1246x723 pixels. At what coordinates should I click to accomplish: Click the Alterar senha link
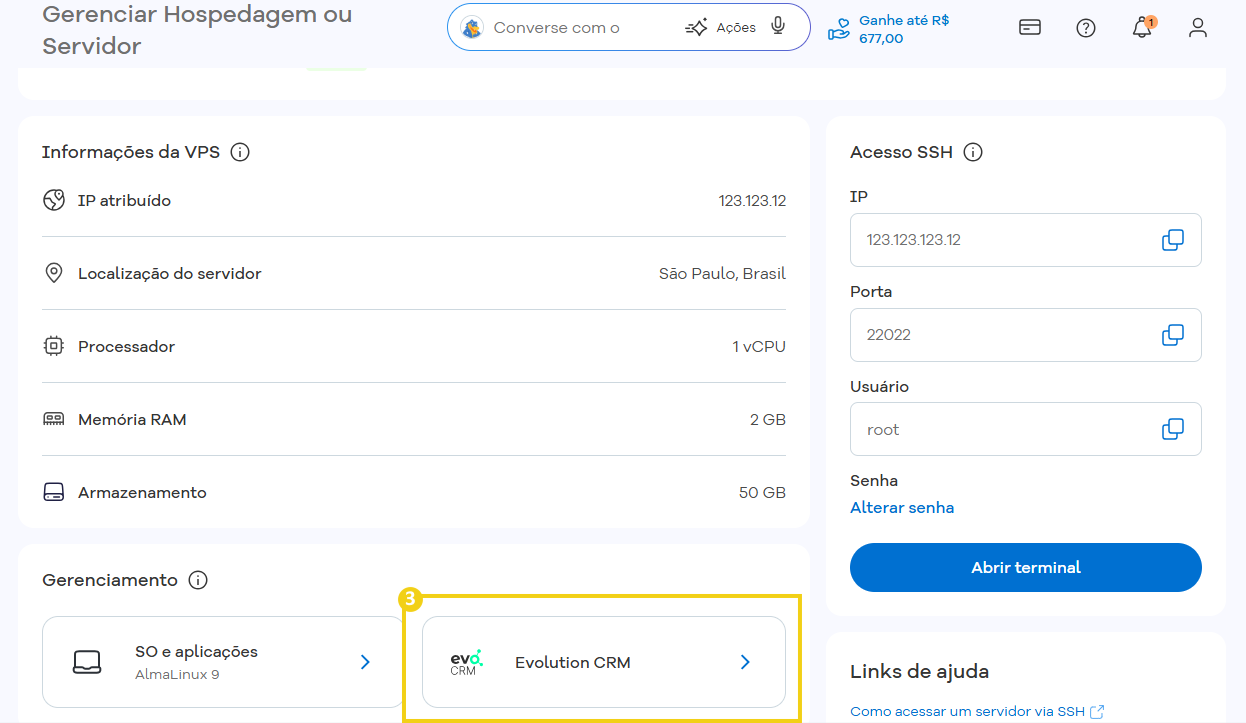pos(902,507)
